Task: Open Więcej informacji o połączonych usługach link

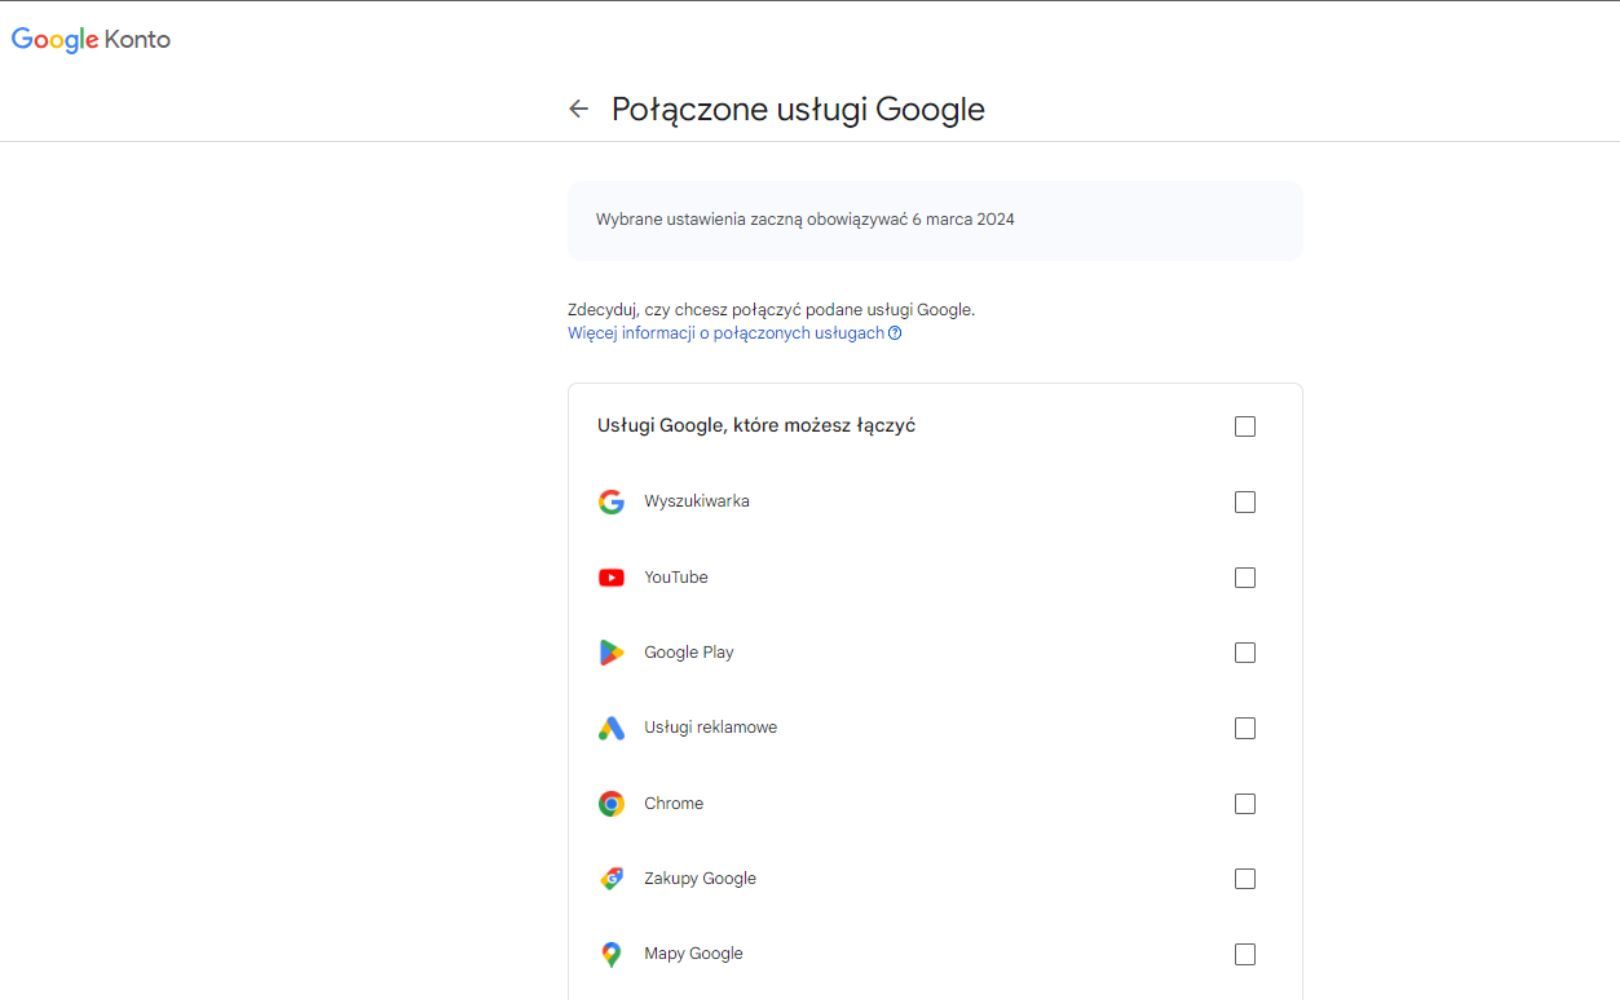Action: tap(726, 333)
